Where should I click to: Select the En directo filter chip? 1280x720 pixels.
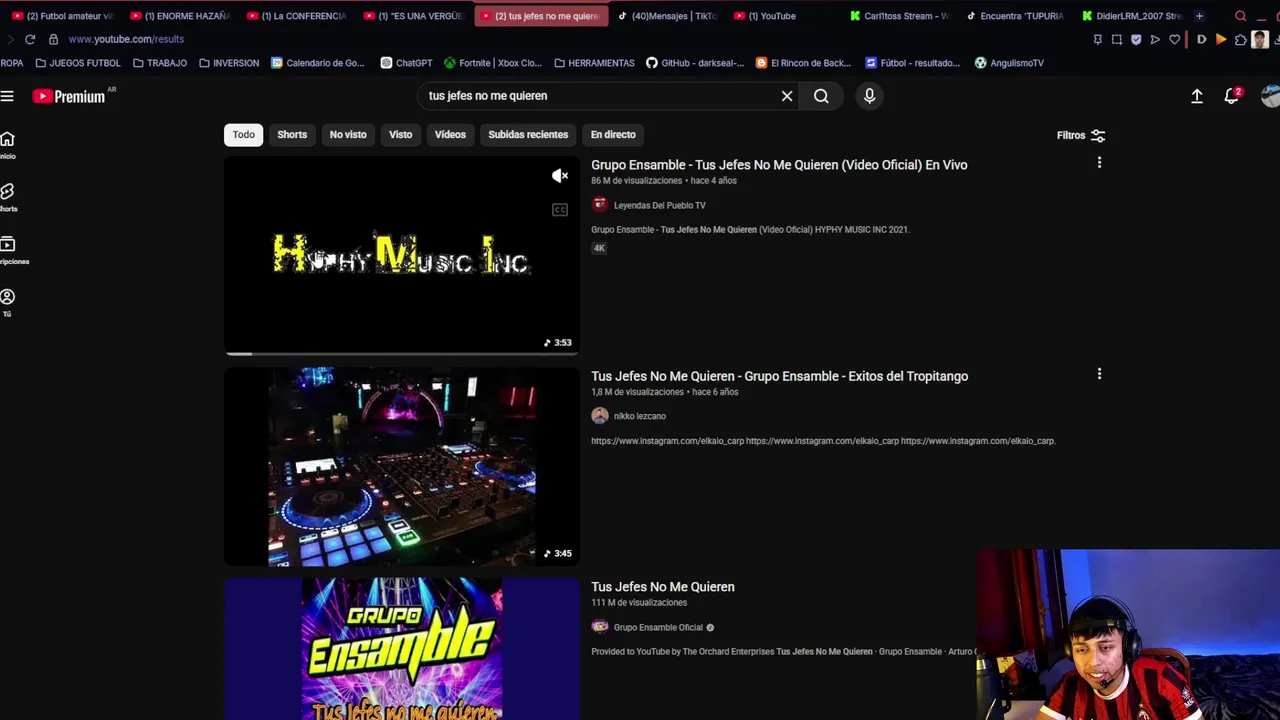tap(613, 134)
